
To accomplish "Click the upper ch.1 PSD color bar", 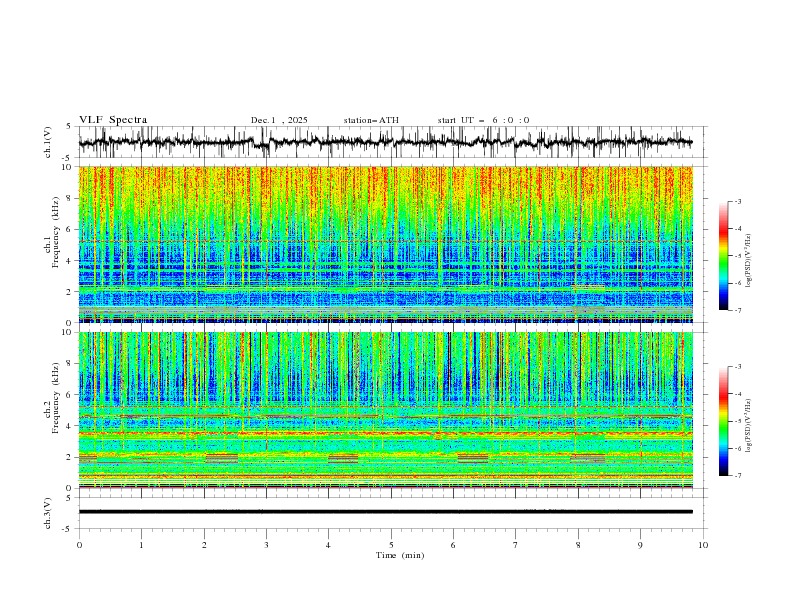I will point(723,256).
